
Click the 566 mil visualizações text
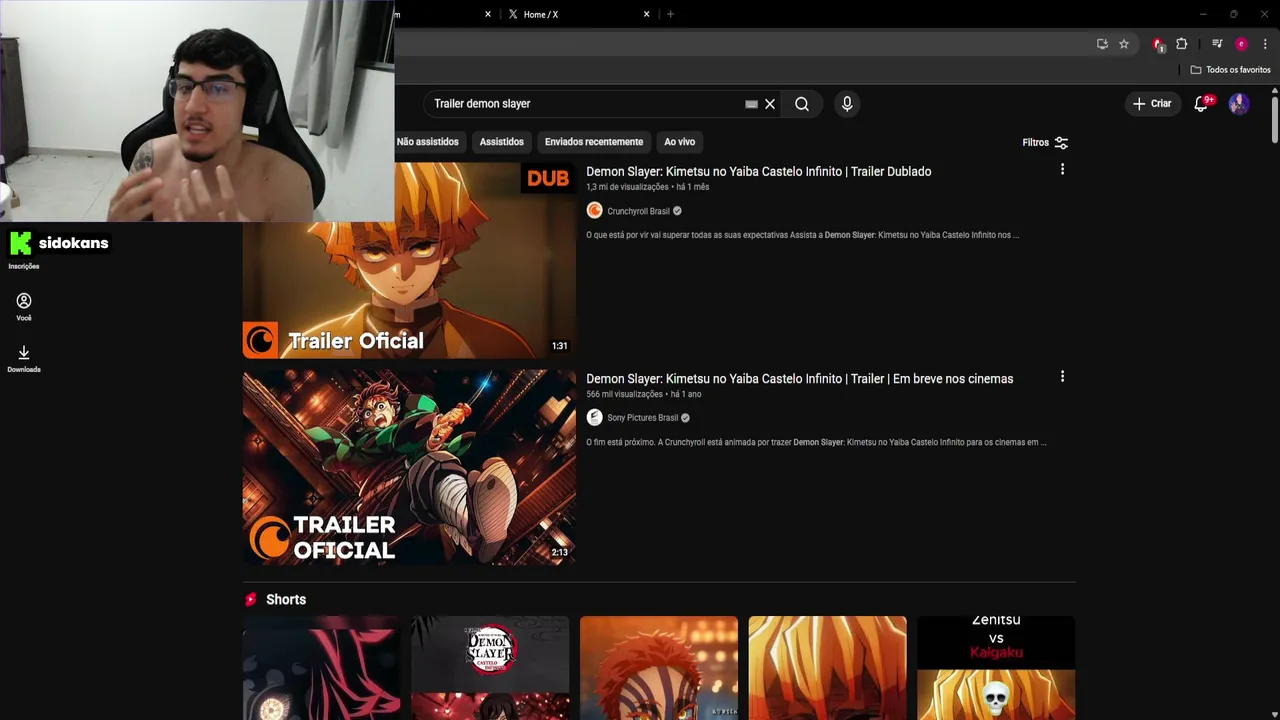(x=625, y=394)
